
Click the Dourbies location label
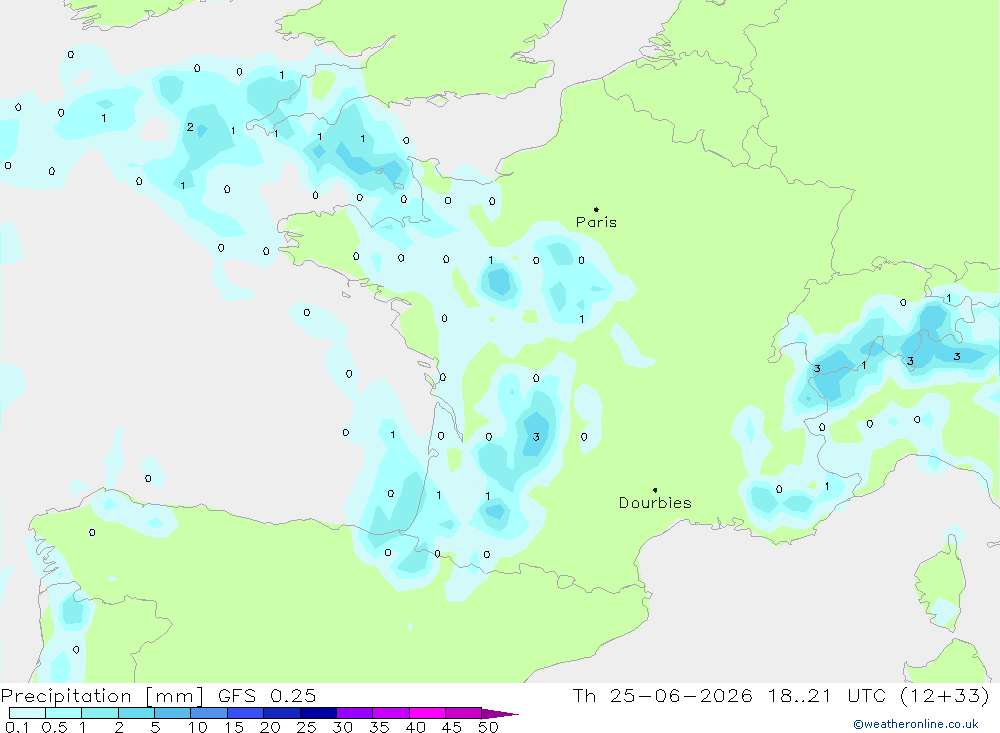pos(655,503)
